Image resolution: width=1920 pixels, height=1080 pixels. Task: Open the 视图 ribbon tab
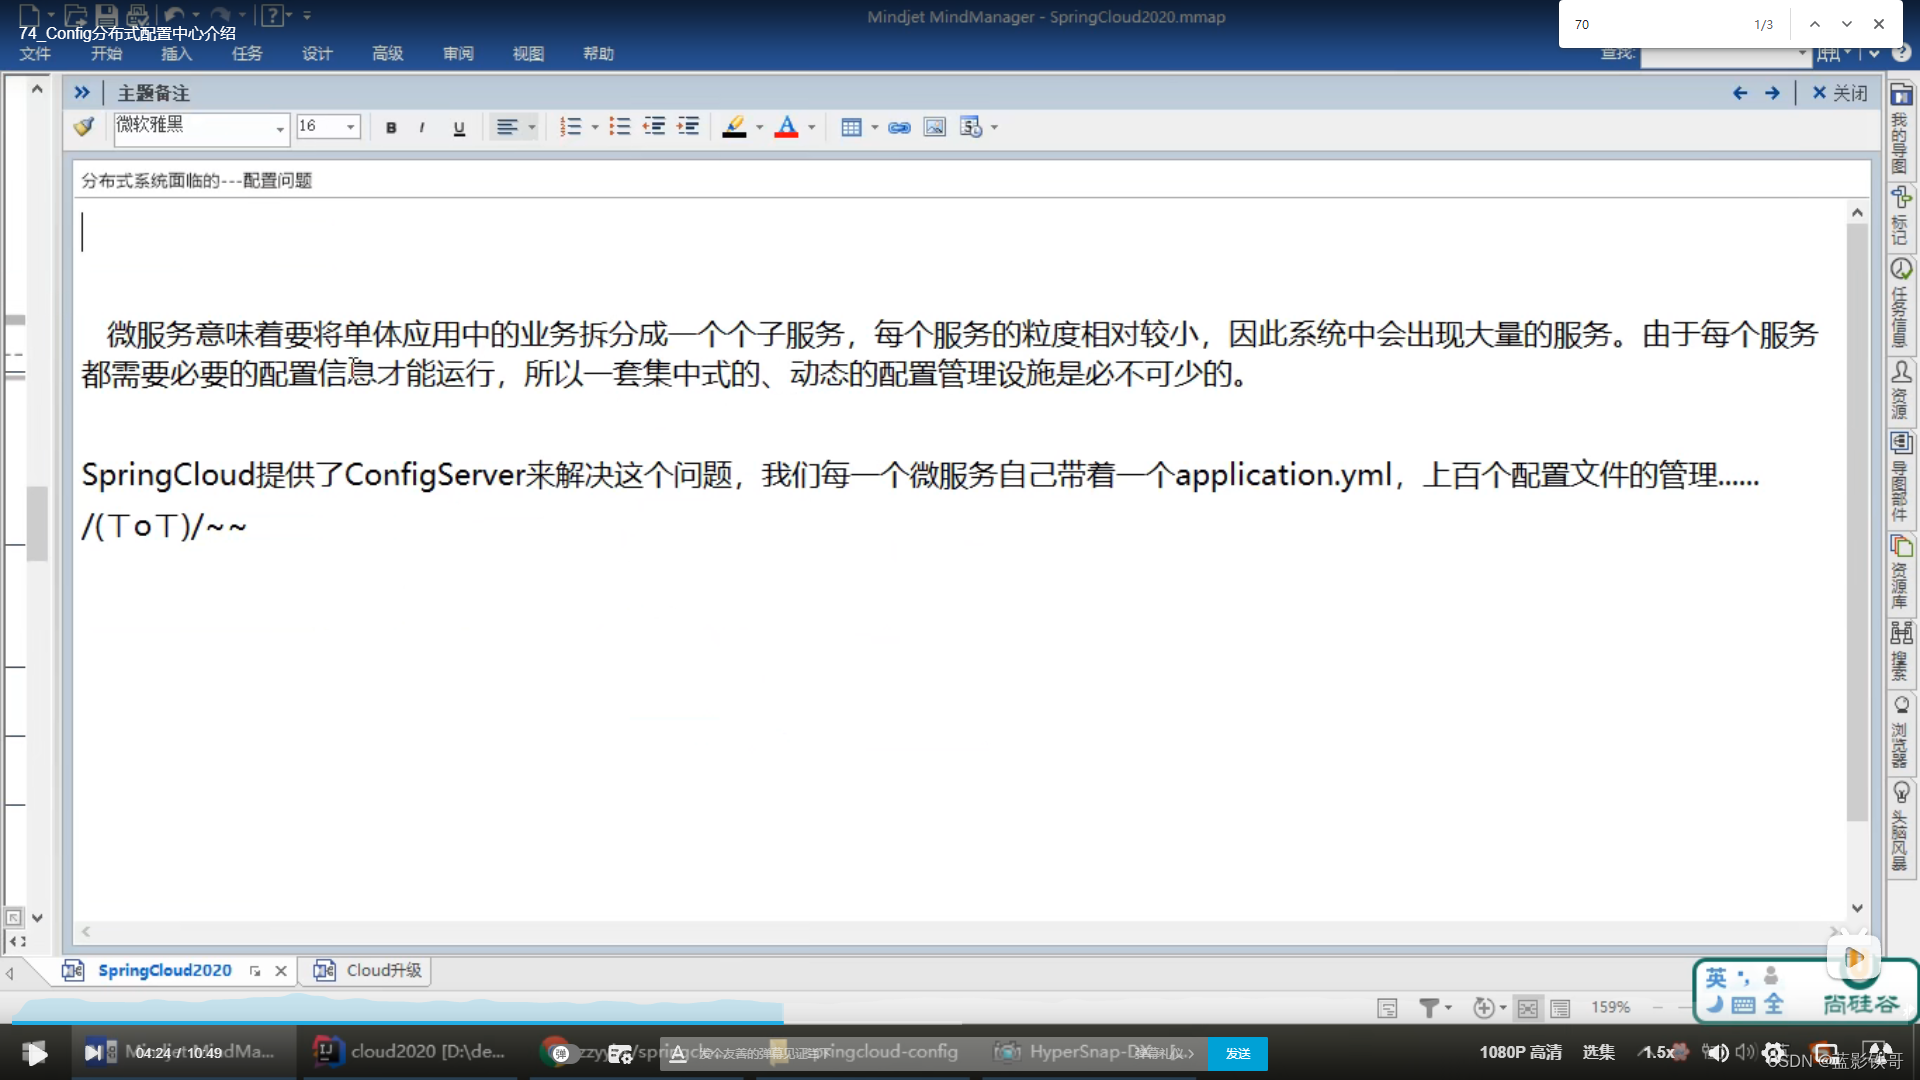pos(528,54)
